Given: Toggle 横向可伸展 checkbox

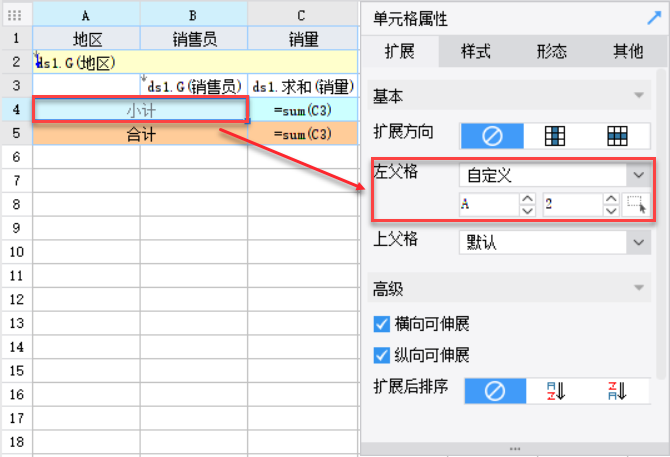Looking at the screenshot, I should tap(382, 324).
